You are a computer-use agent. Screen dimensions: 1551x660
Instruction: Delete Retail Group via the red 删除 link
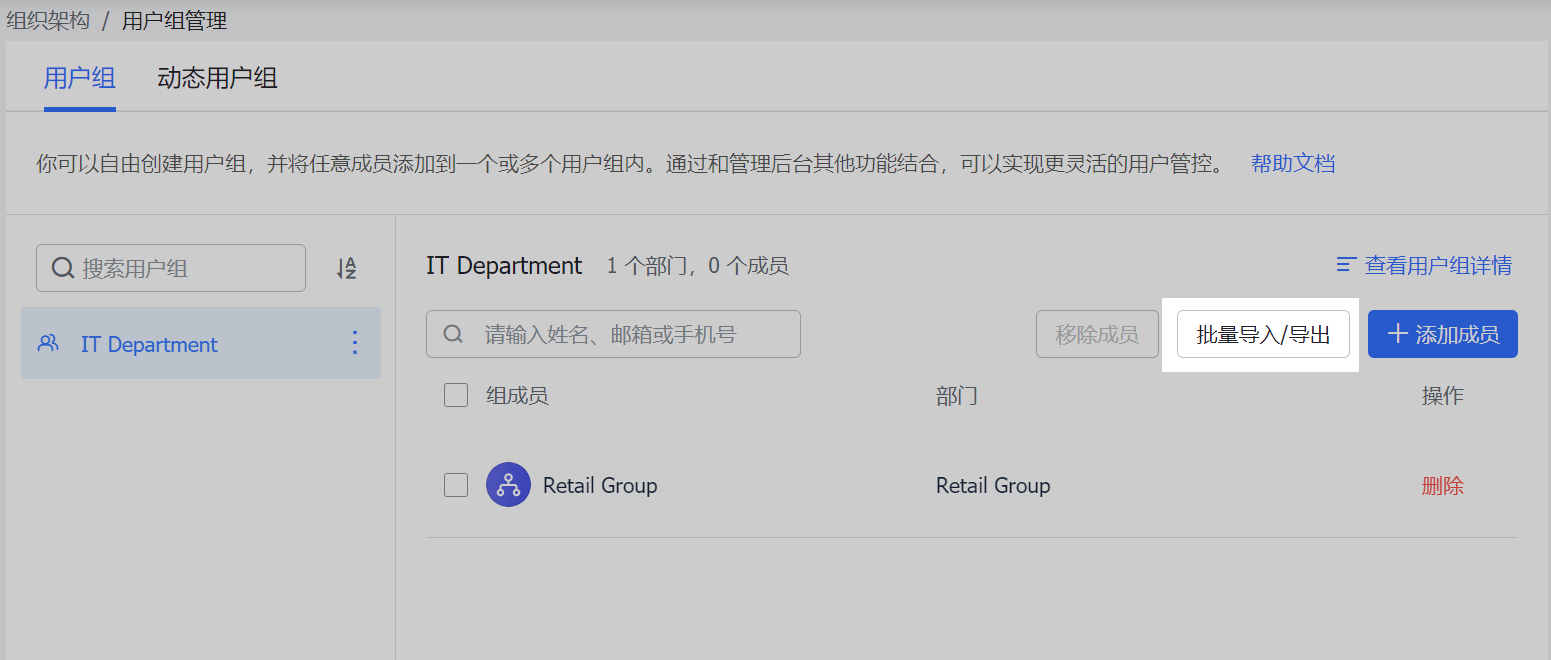(x=1442, y=486)
